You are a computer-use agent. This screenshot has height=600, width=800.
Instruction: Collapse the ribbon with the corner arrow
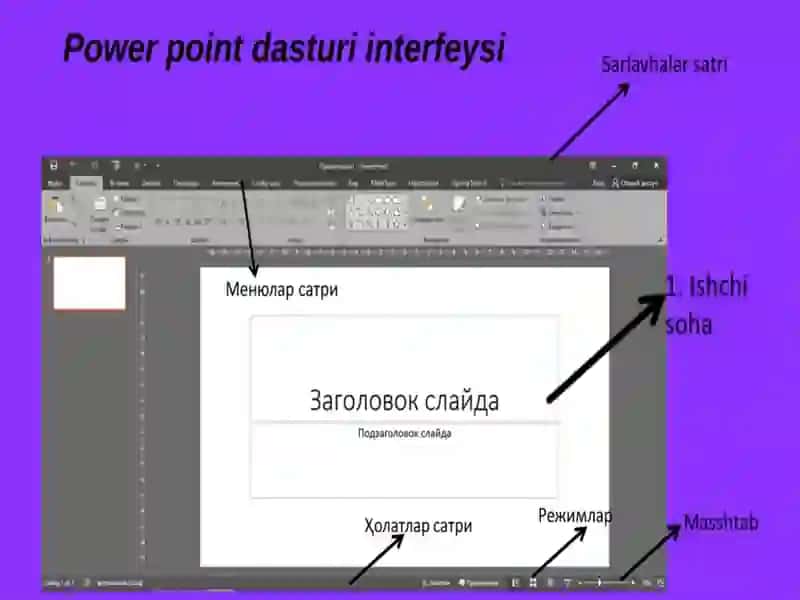(660, 239)
